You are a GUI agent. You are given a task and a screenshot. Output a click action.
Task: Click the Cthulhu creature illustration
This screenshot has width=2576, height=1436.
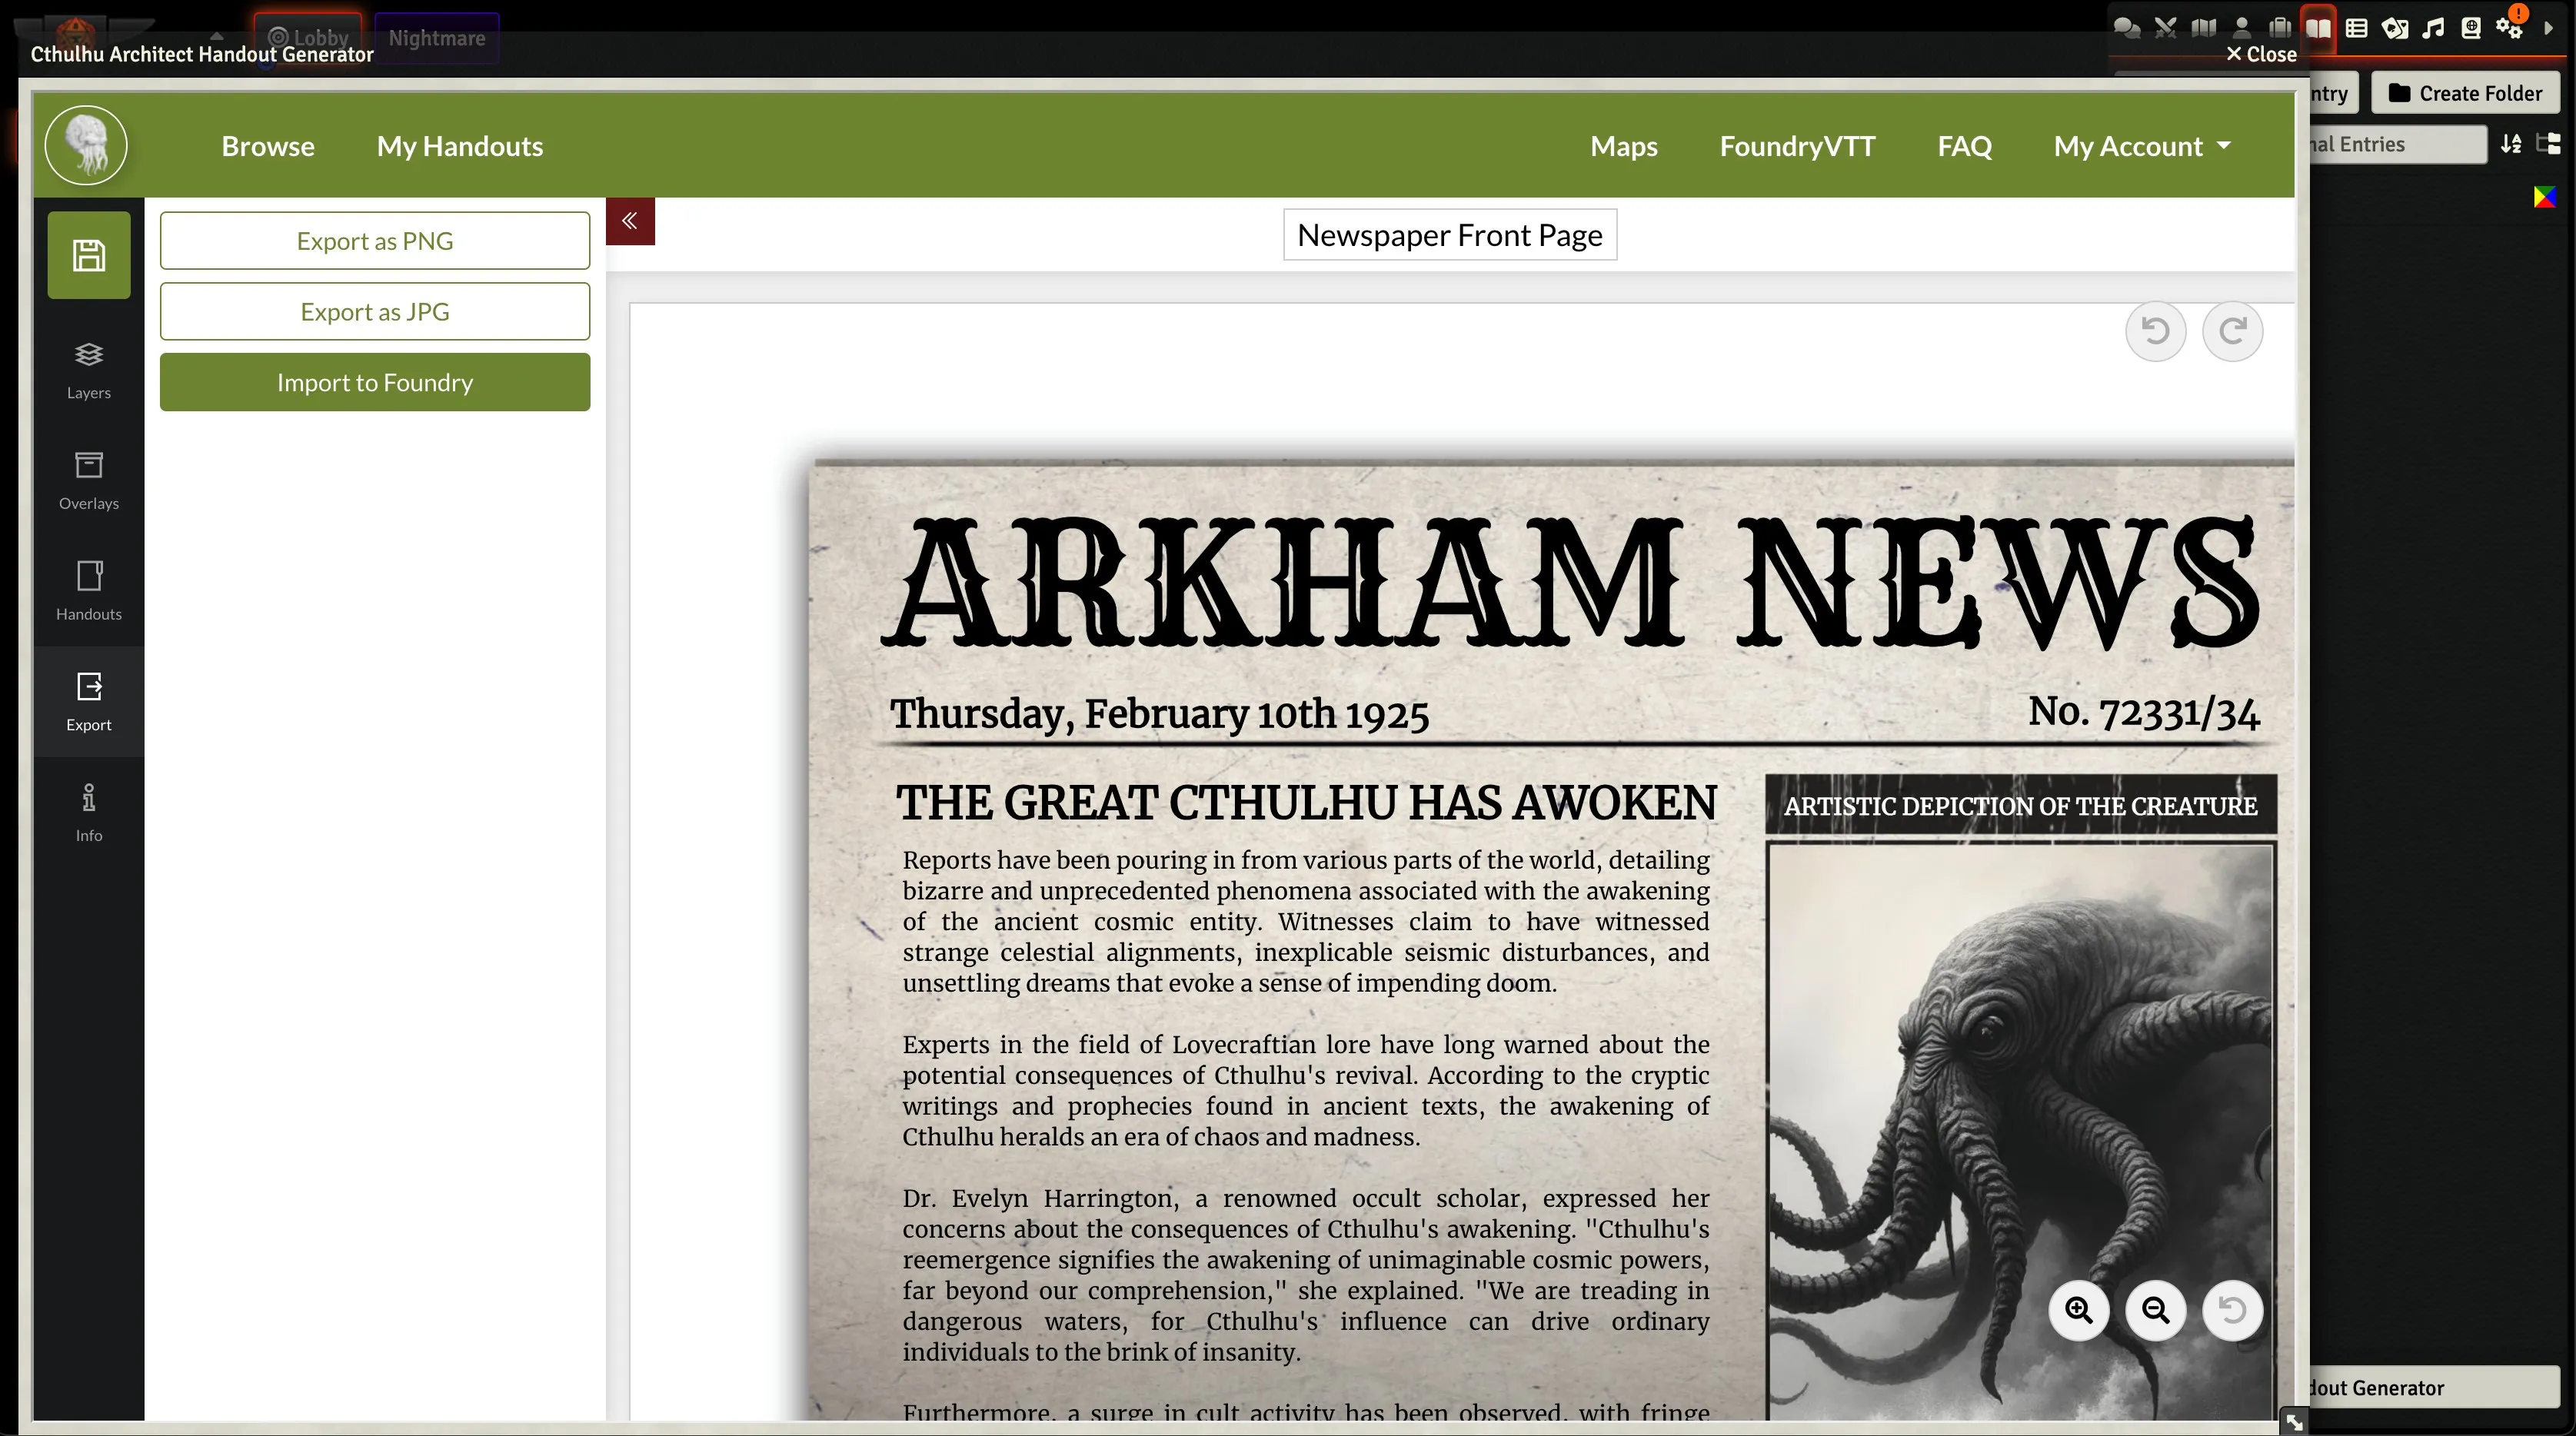[x=2021, y=1130]
